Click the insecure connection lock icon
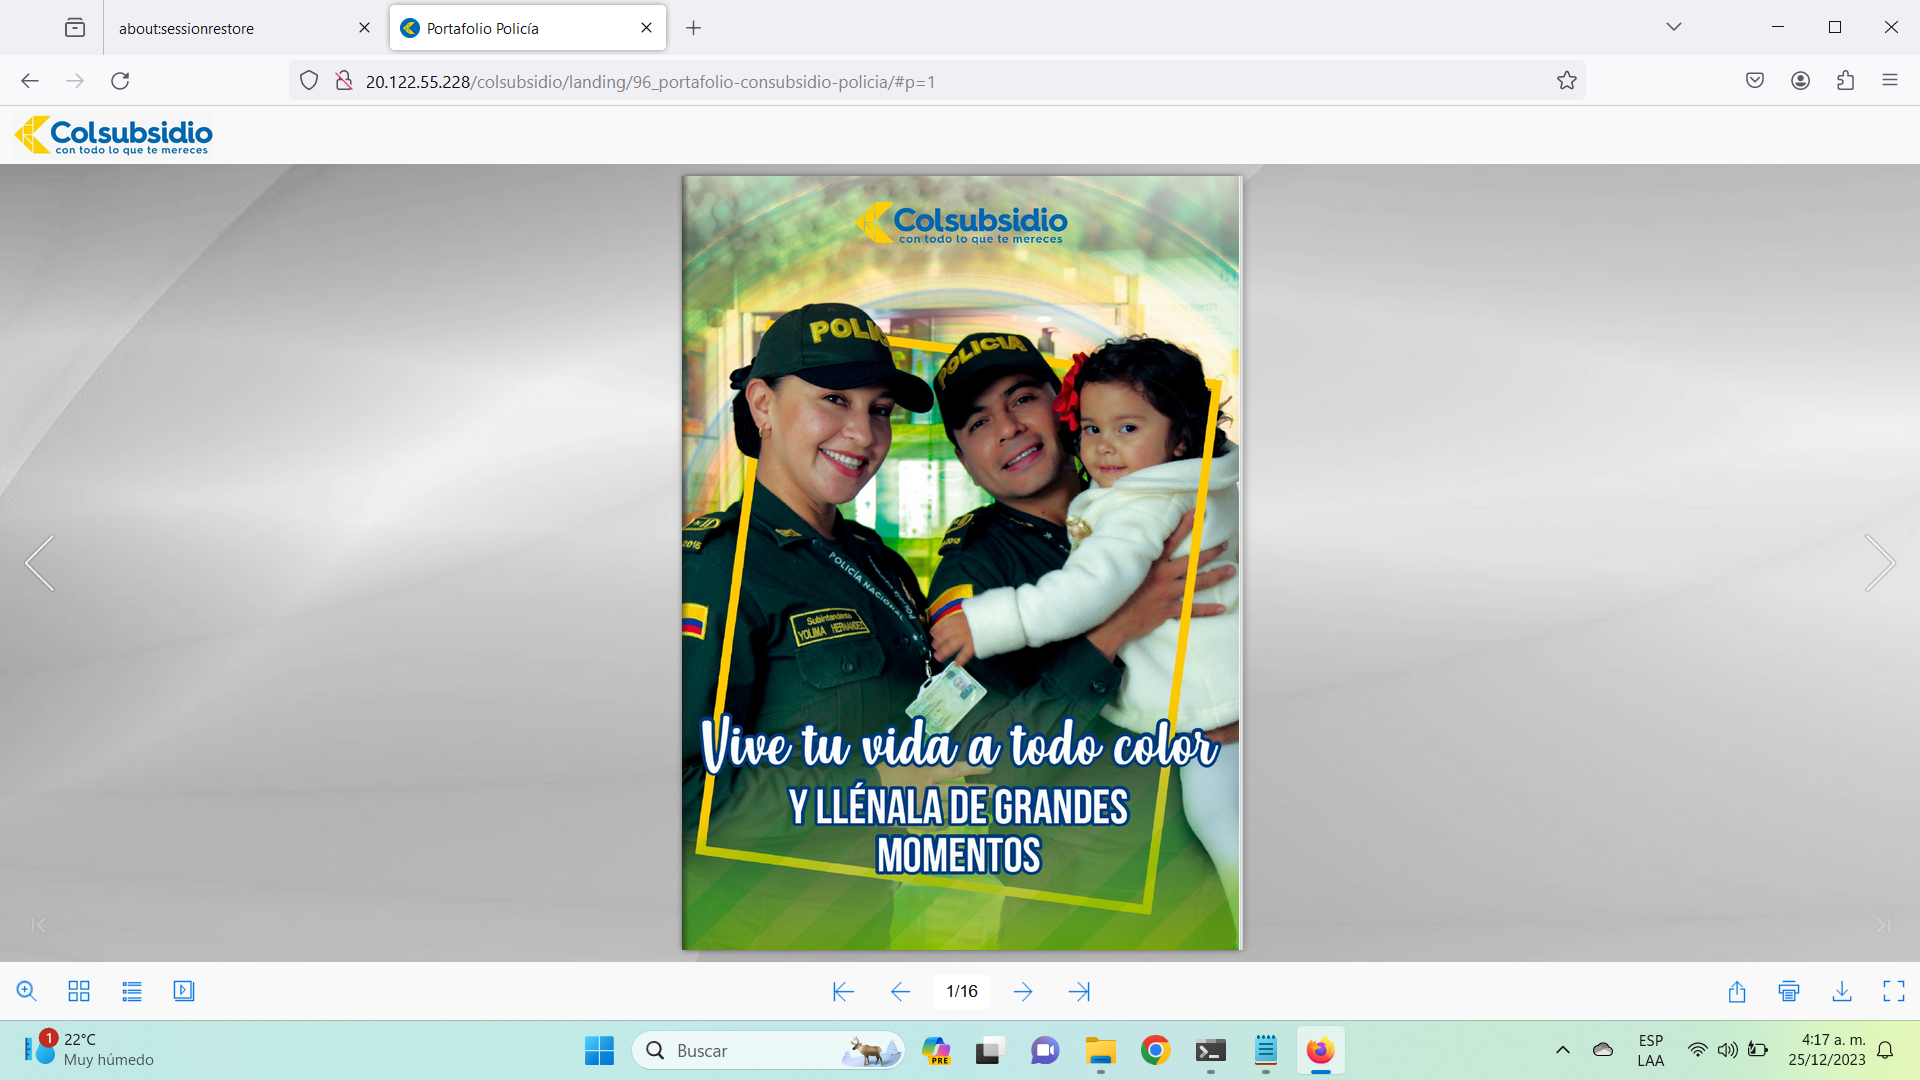Viewport: 1920px width, 1080px height. click(x=343, y=81)
